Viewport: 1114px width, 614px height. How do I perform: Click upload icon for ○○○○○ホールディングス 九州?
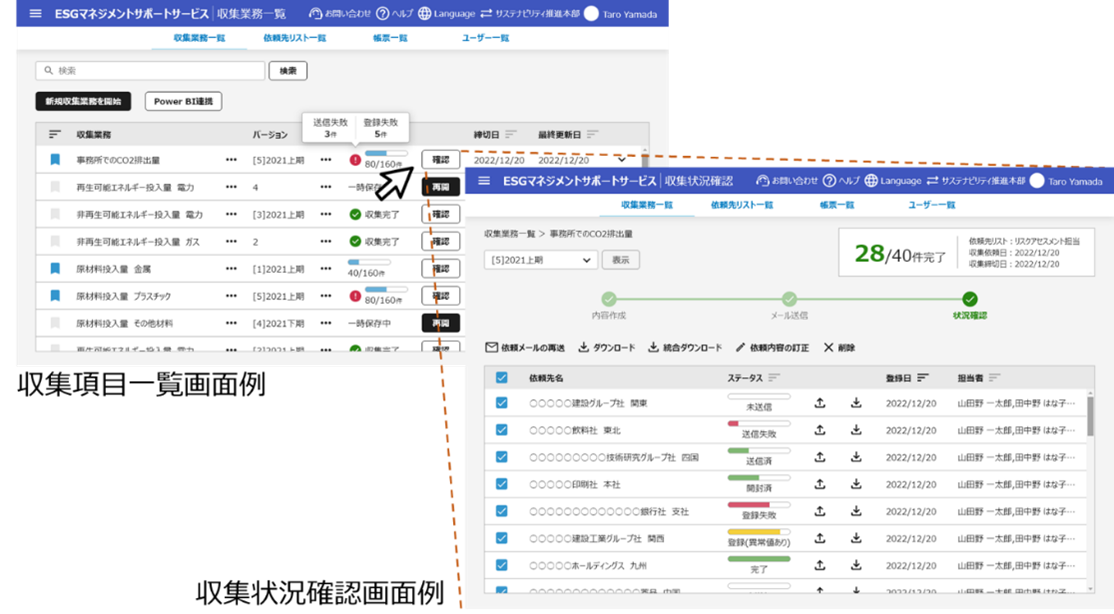click(820, 565)
